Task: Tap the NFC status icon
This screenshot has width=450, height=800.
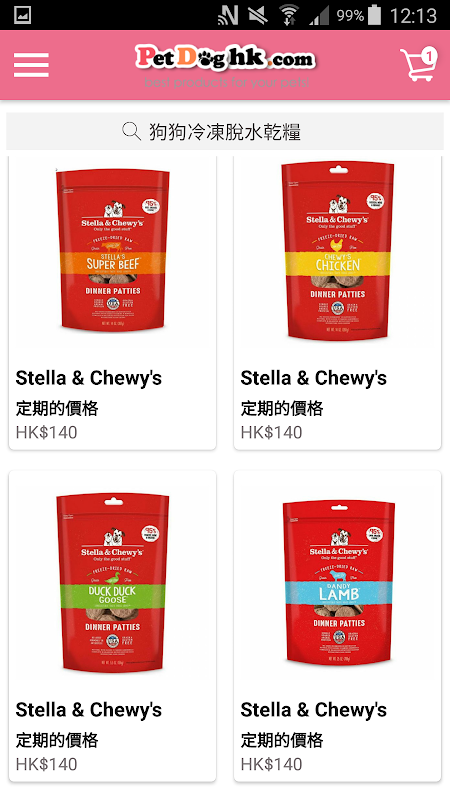Action: point(228,15)
